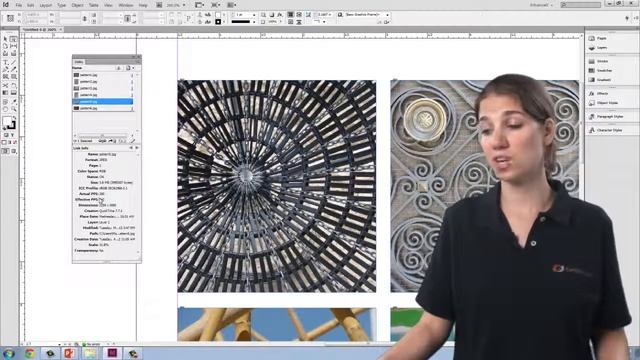The width and height of the screenshot is (640, 360).
Task: Toggle Apply None red slash button
Action: coord(15,142)
